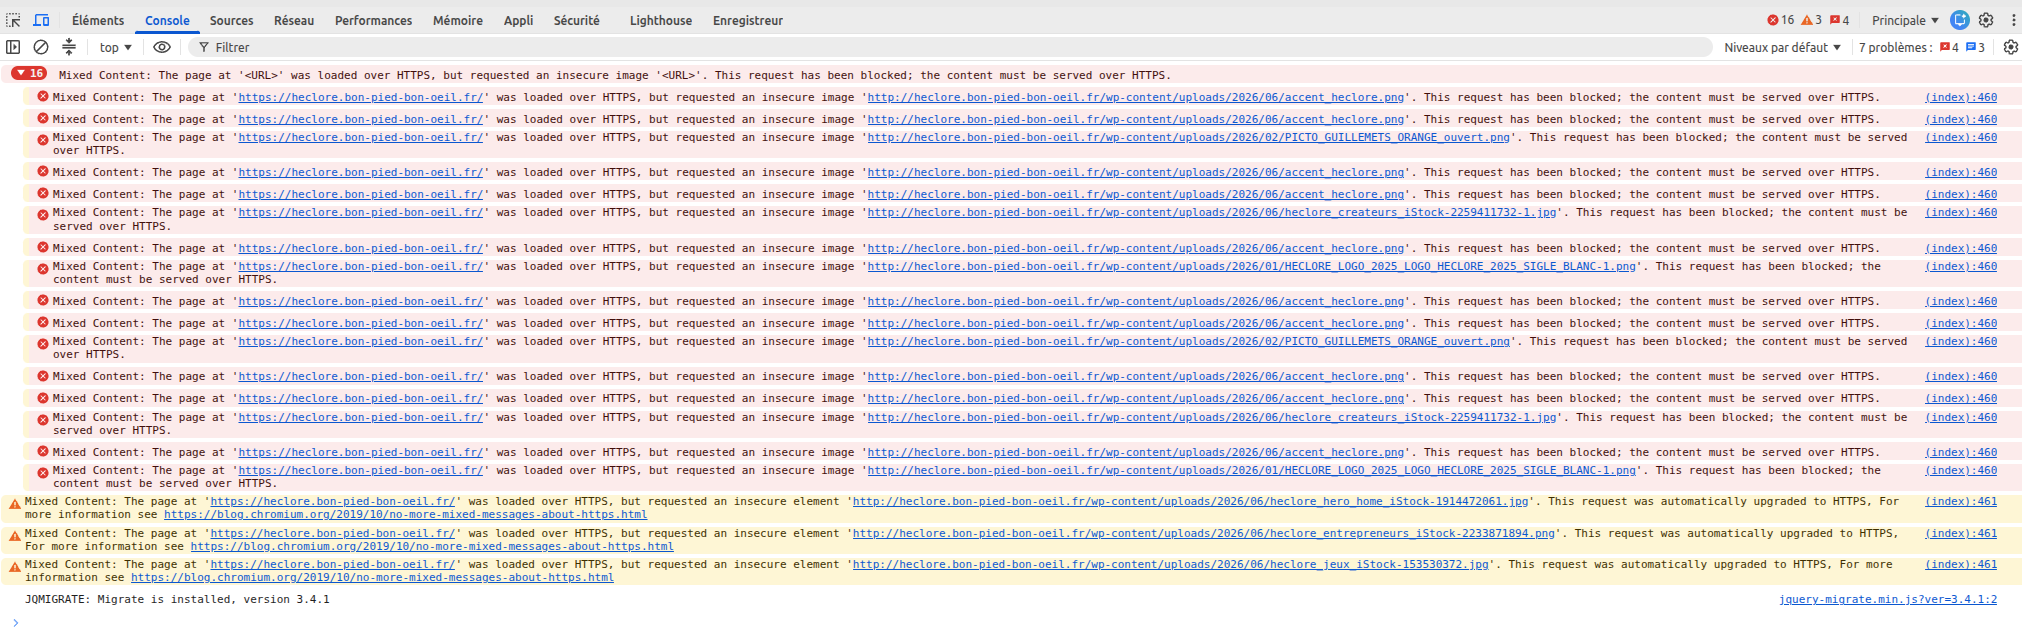Image resolution: width=2022 pixels, height=630 pixels.
Task: Open the jquery-migrate.min.js source link
Action: (x=1887, y=599)
